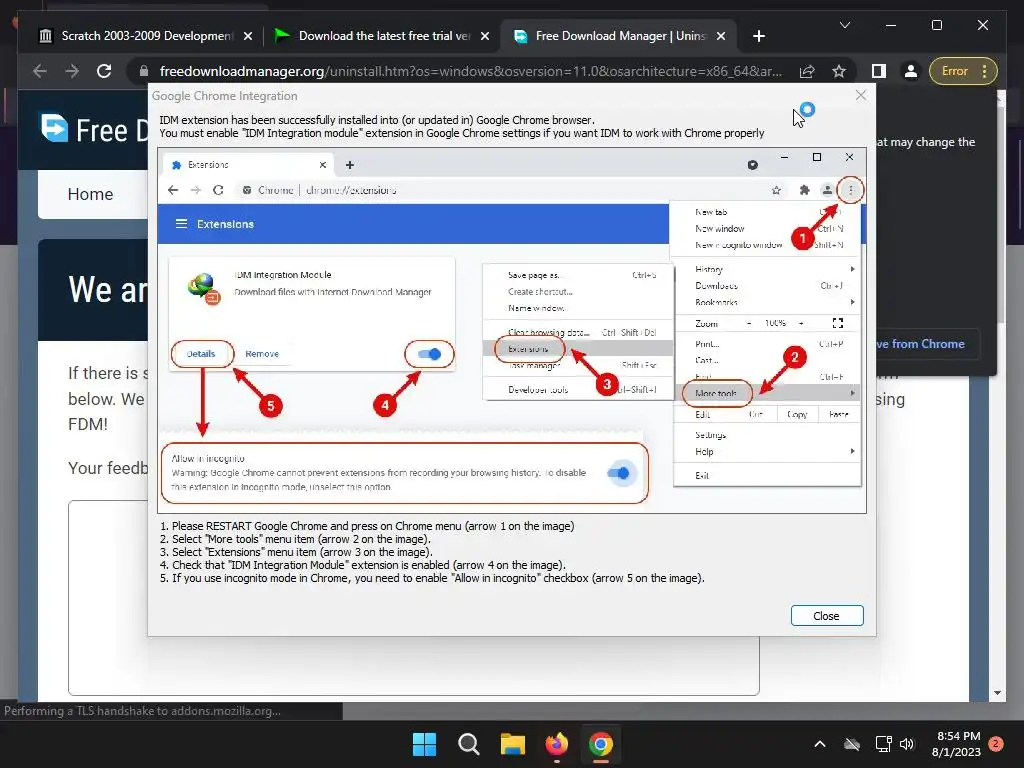Screen dimensions: 1024x768
Task: Close the Scratch 2003-2009 Development tab
Action: tap(248, 37)
